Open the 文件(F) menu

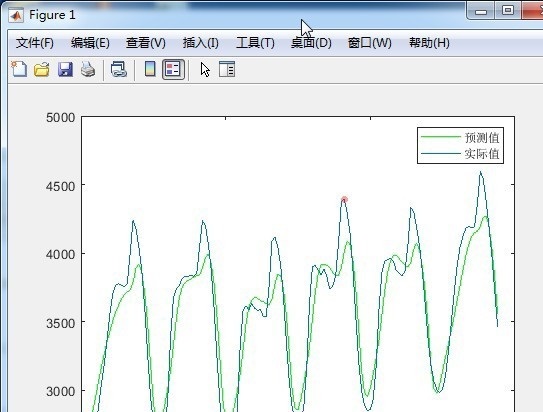(35, 43)
